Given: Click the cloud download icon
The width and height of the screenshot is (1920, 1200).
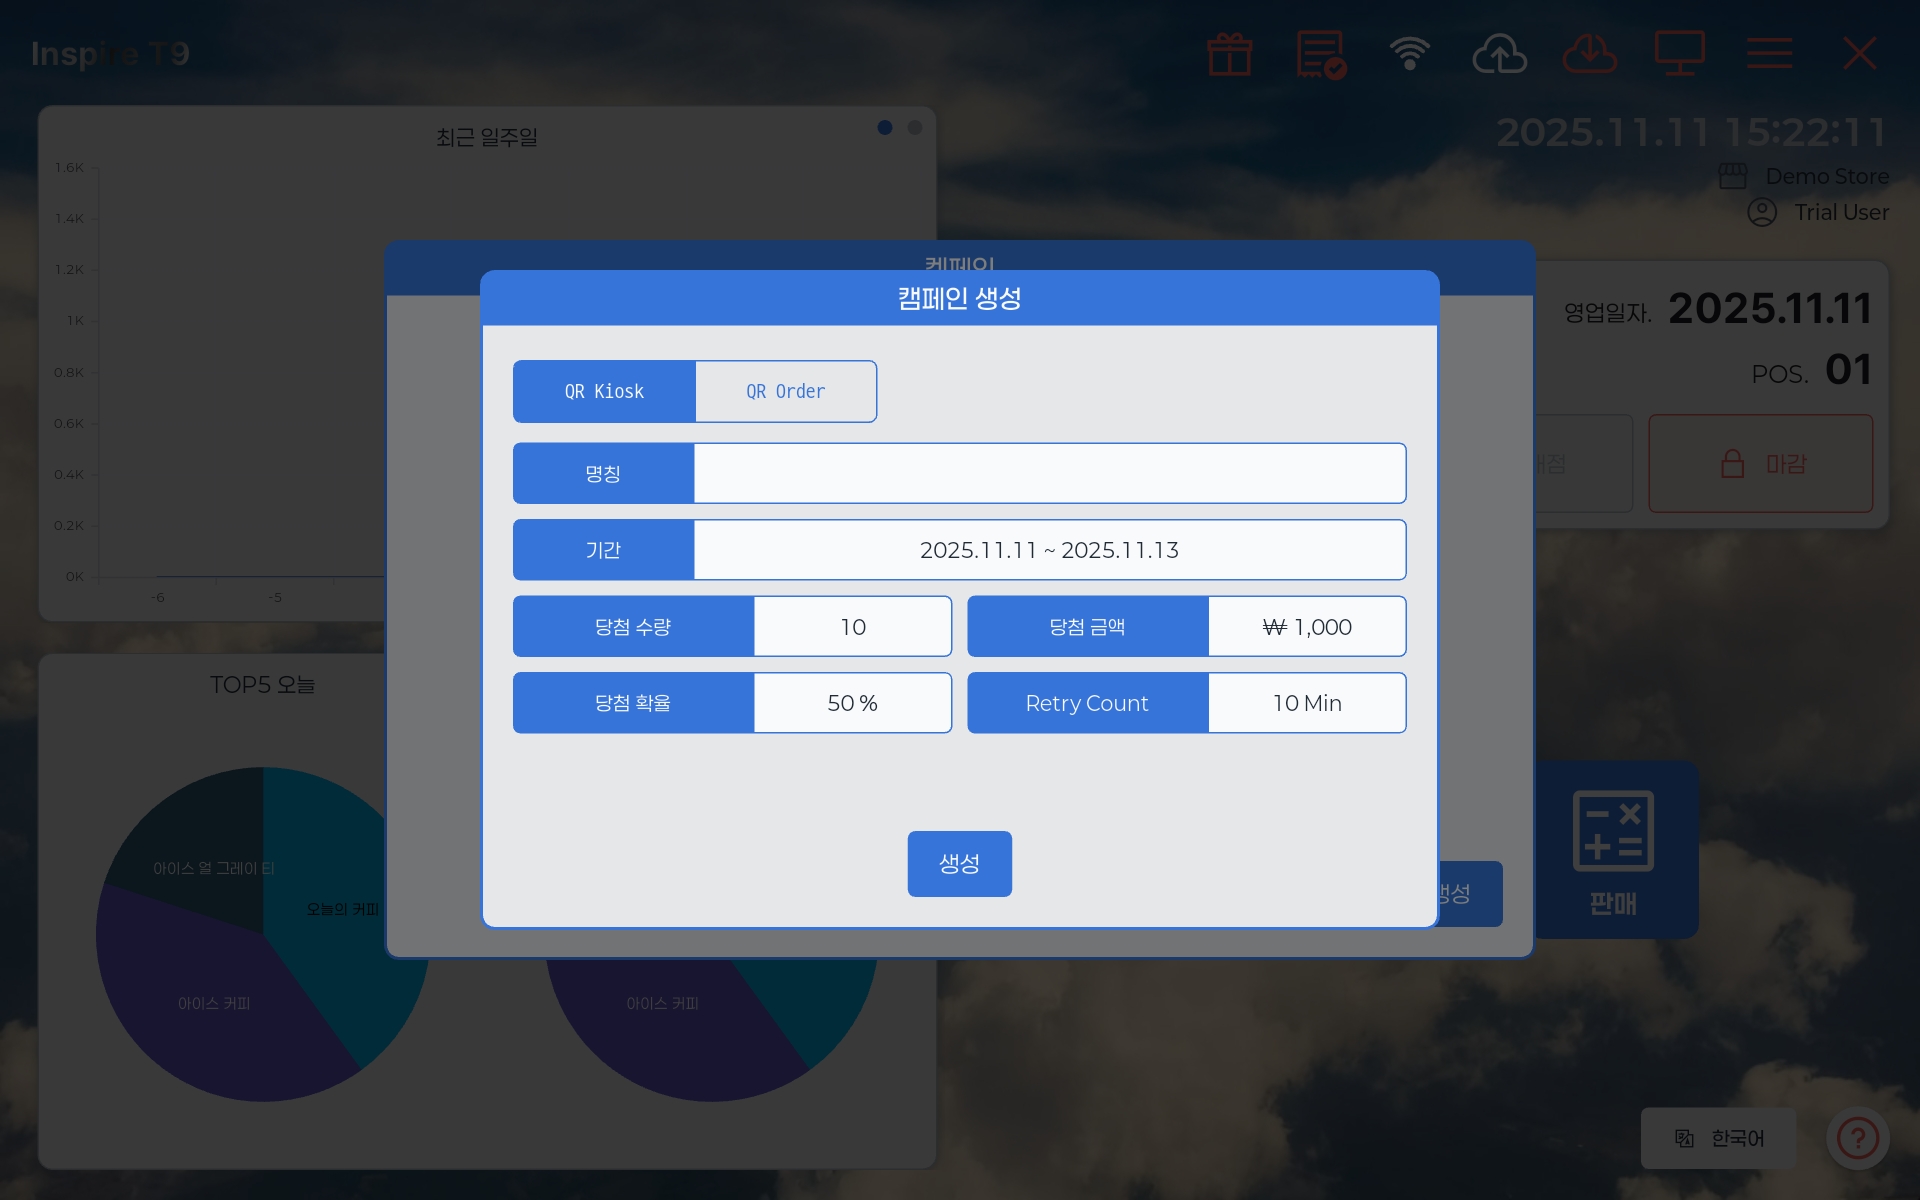Looking at the screenshot, I should click(x=1589, y=54).
